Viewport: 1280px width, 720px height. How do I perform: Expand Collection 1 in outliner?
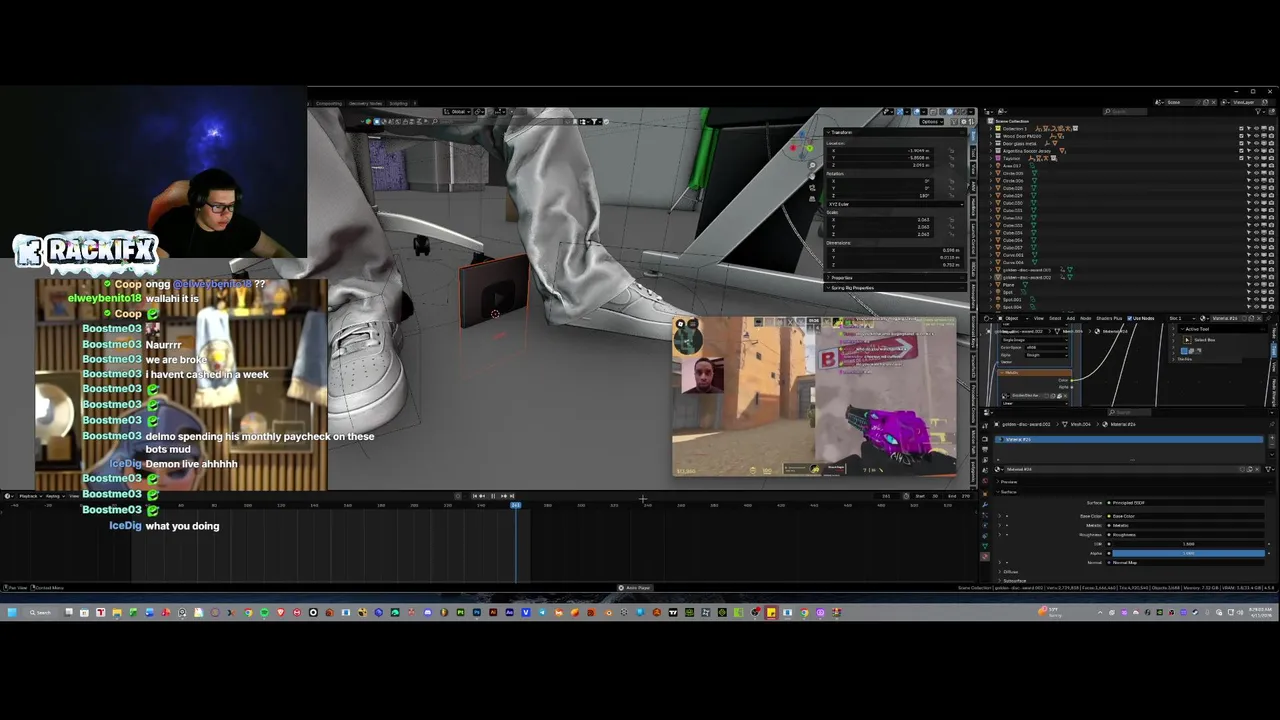point(990,128)
